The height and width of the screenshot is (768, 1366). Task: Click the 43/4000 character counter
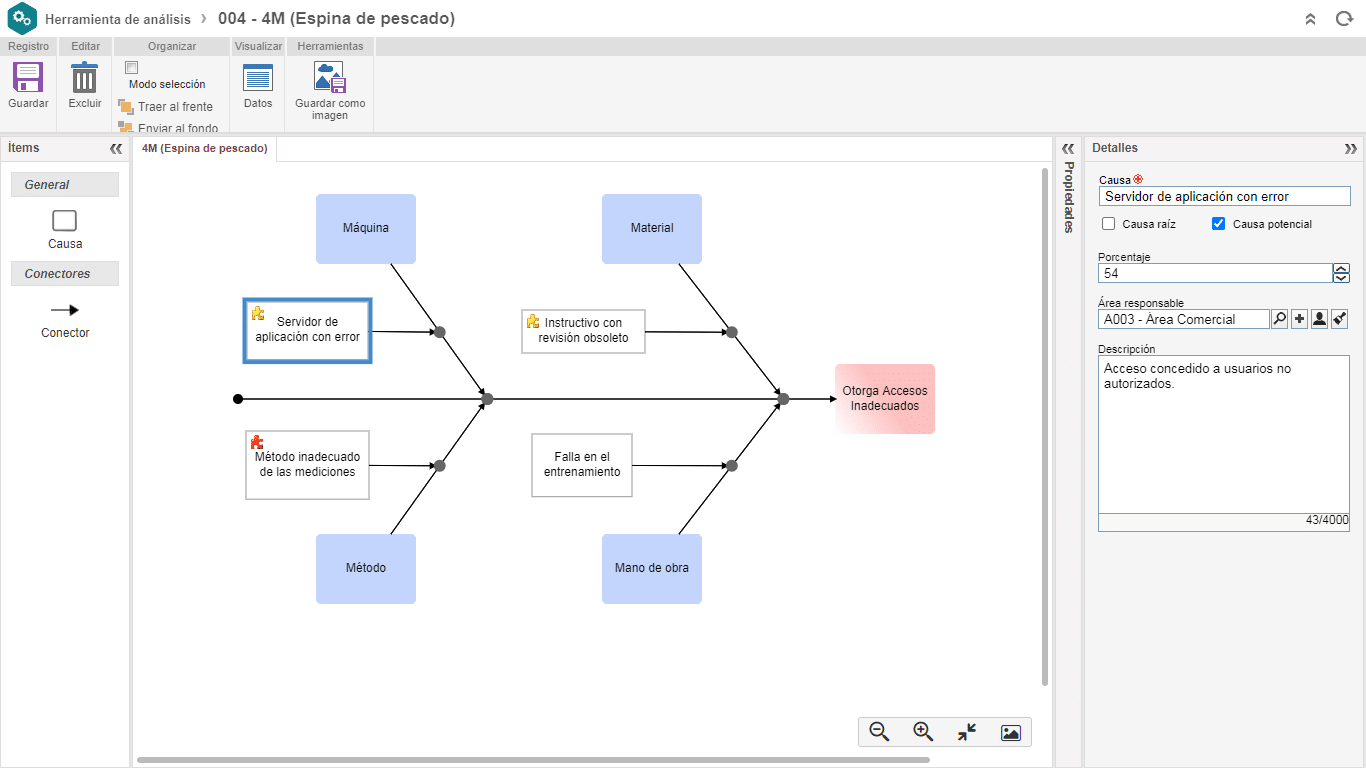(1327, 520)
